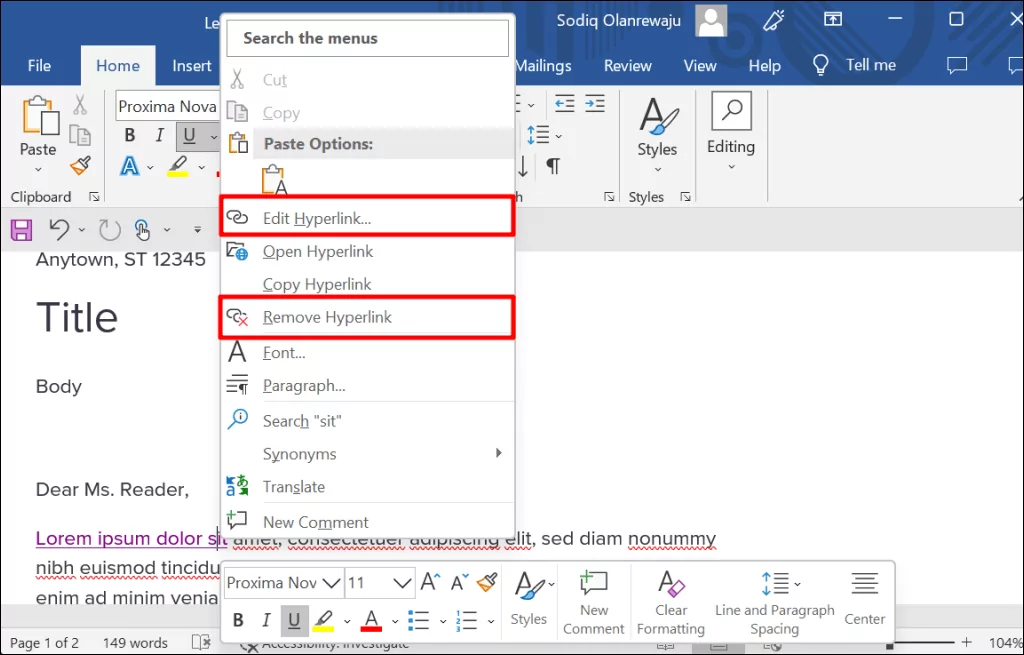Choose the keep text only paste option
Image resolution: width=1024 pixels, height=655 pixels.
273,180
